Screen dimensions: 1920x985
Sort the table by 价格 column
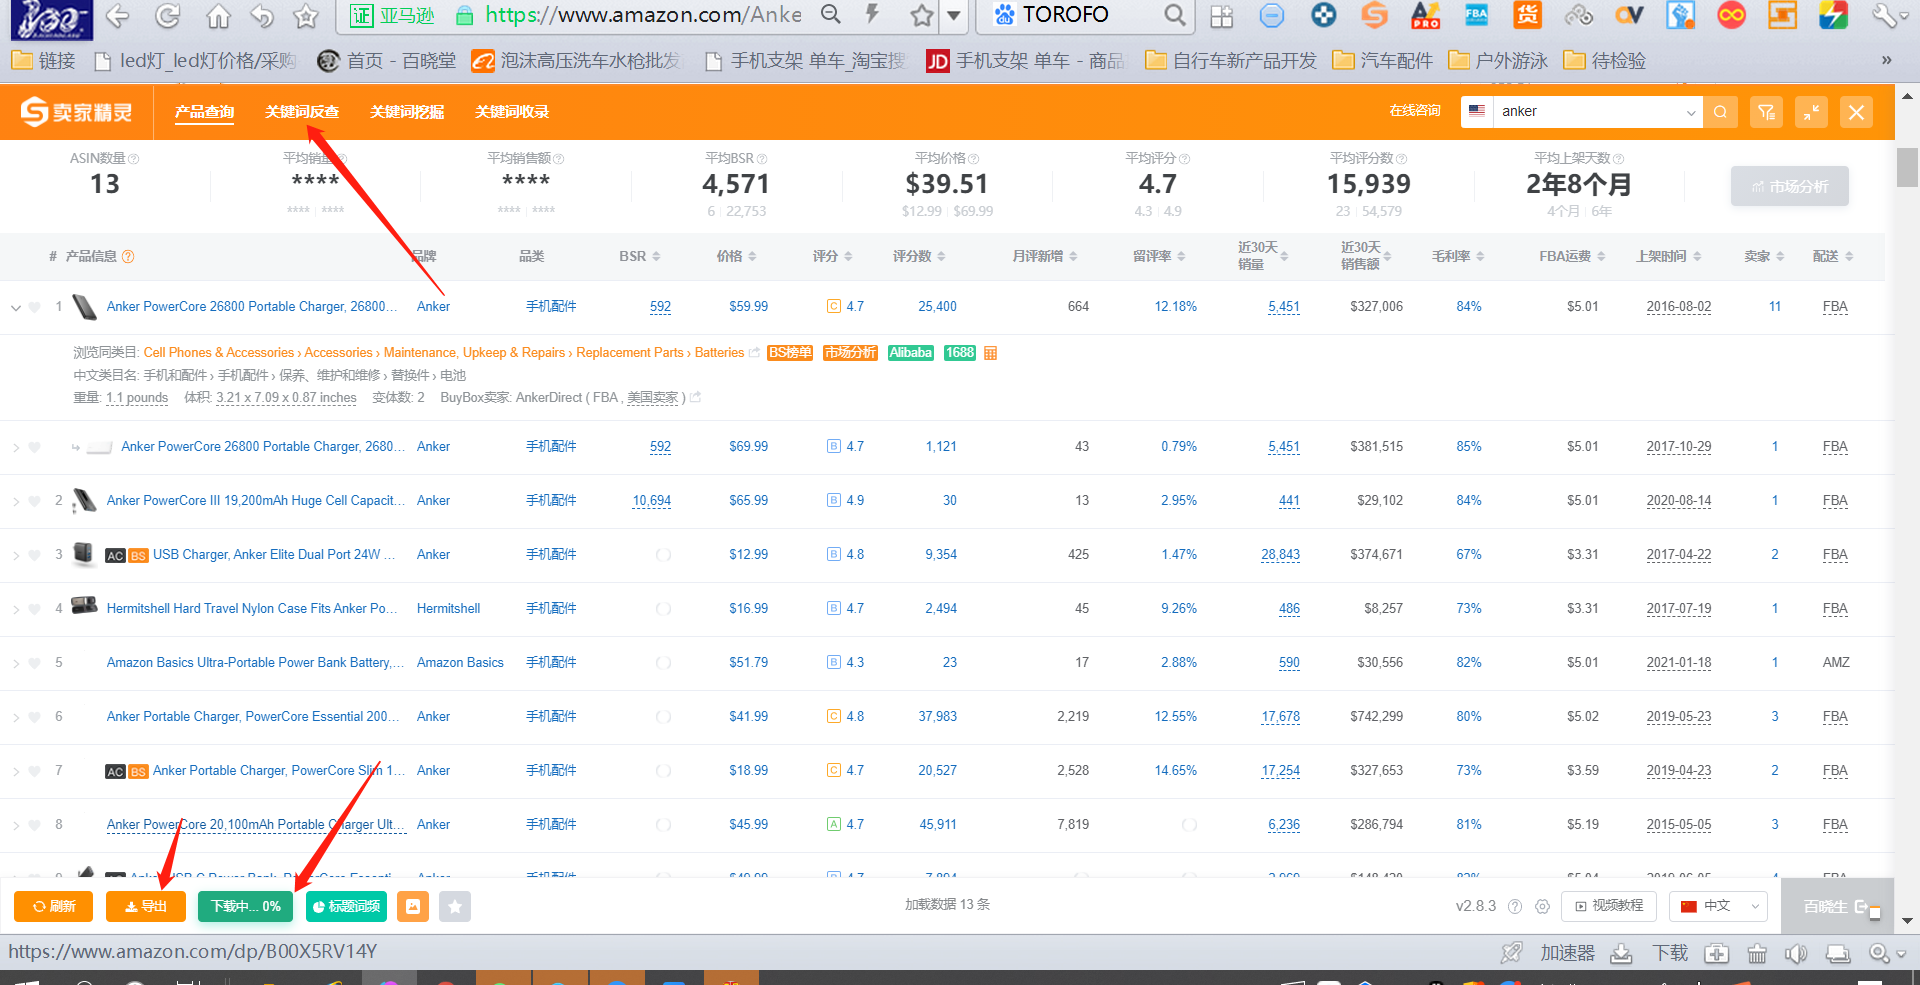(736, 257)
